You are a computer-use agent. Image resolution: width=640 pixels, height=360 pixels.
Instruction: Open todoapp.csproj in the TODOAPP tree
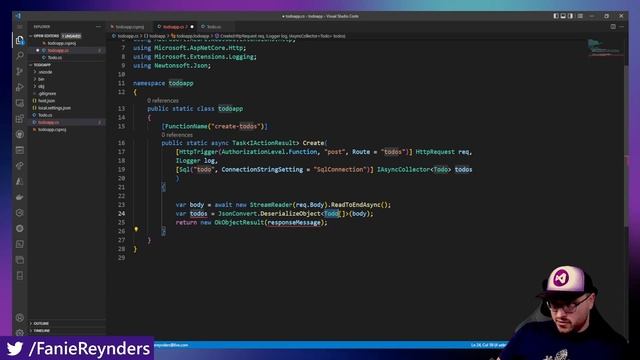pyautogui.click(x=52, y=130)
